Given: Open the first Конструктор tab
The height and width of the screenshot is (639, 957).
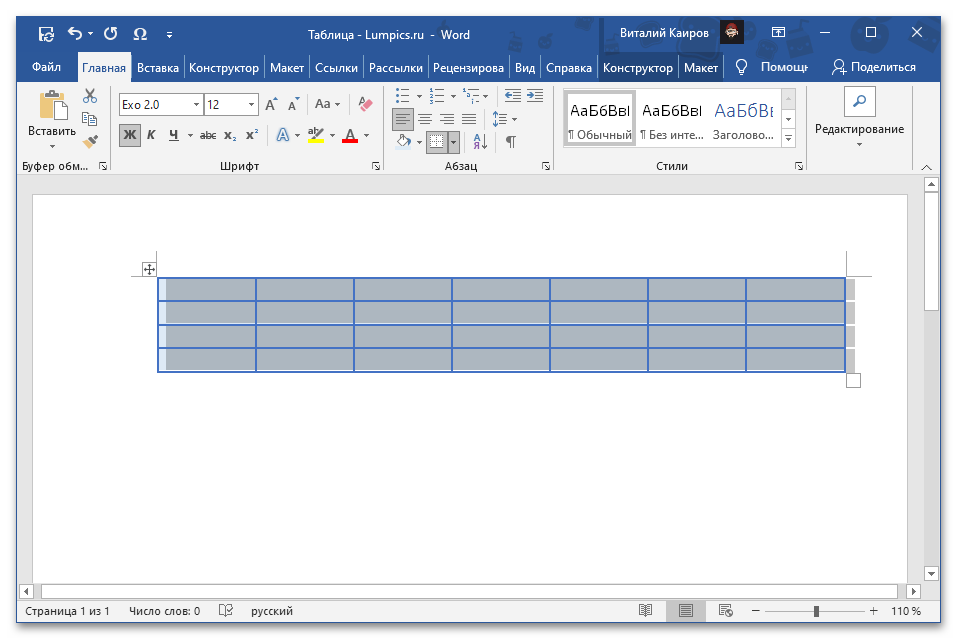Looking at the screenshot, I should click(x=224, y=68).
